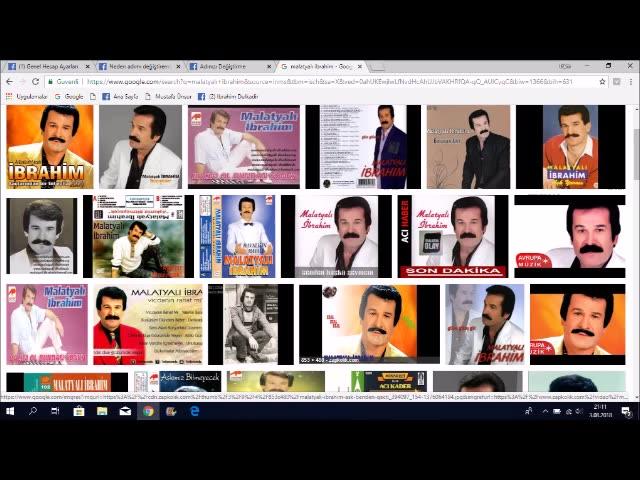
Task: Switch to Neden adımı değiştirem tab
Action: (x=139, y=66)
